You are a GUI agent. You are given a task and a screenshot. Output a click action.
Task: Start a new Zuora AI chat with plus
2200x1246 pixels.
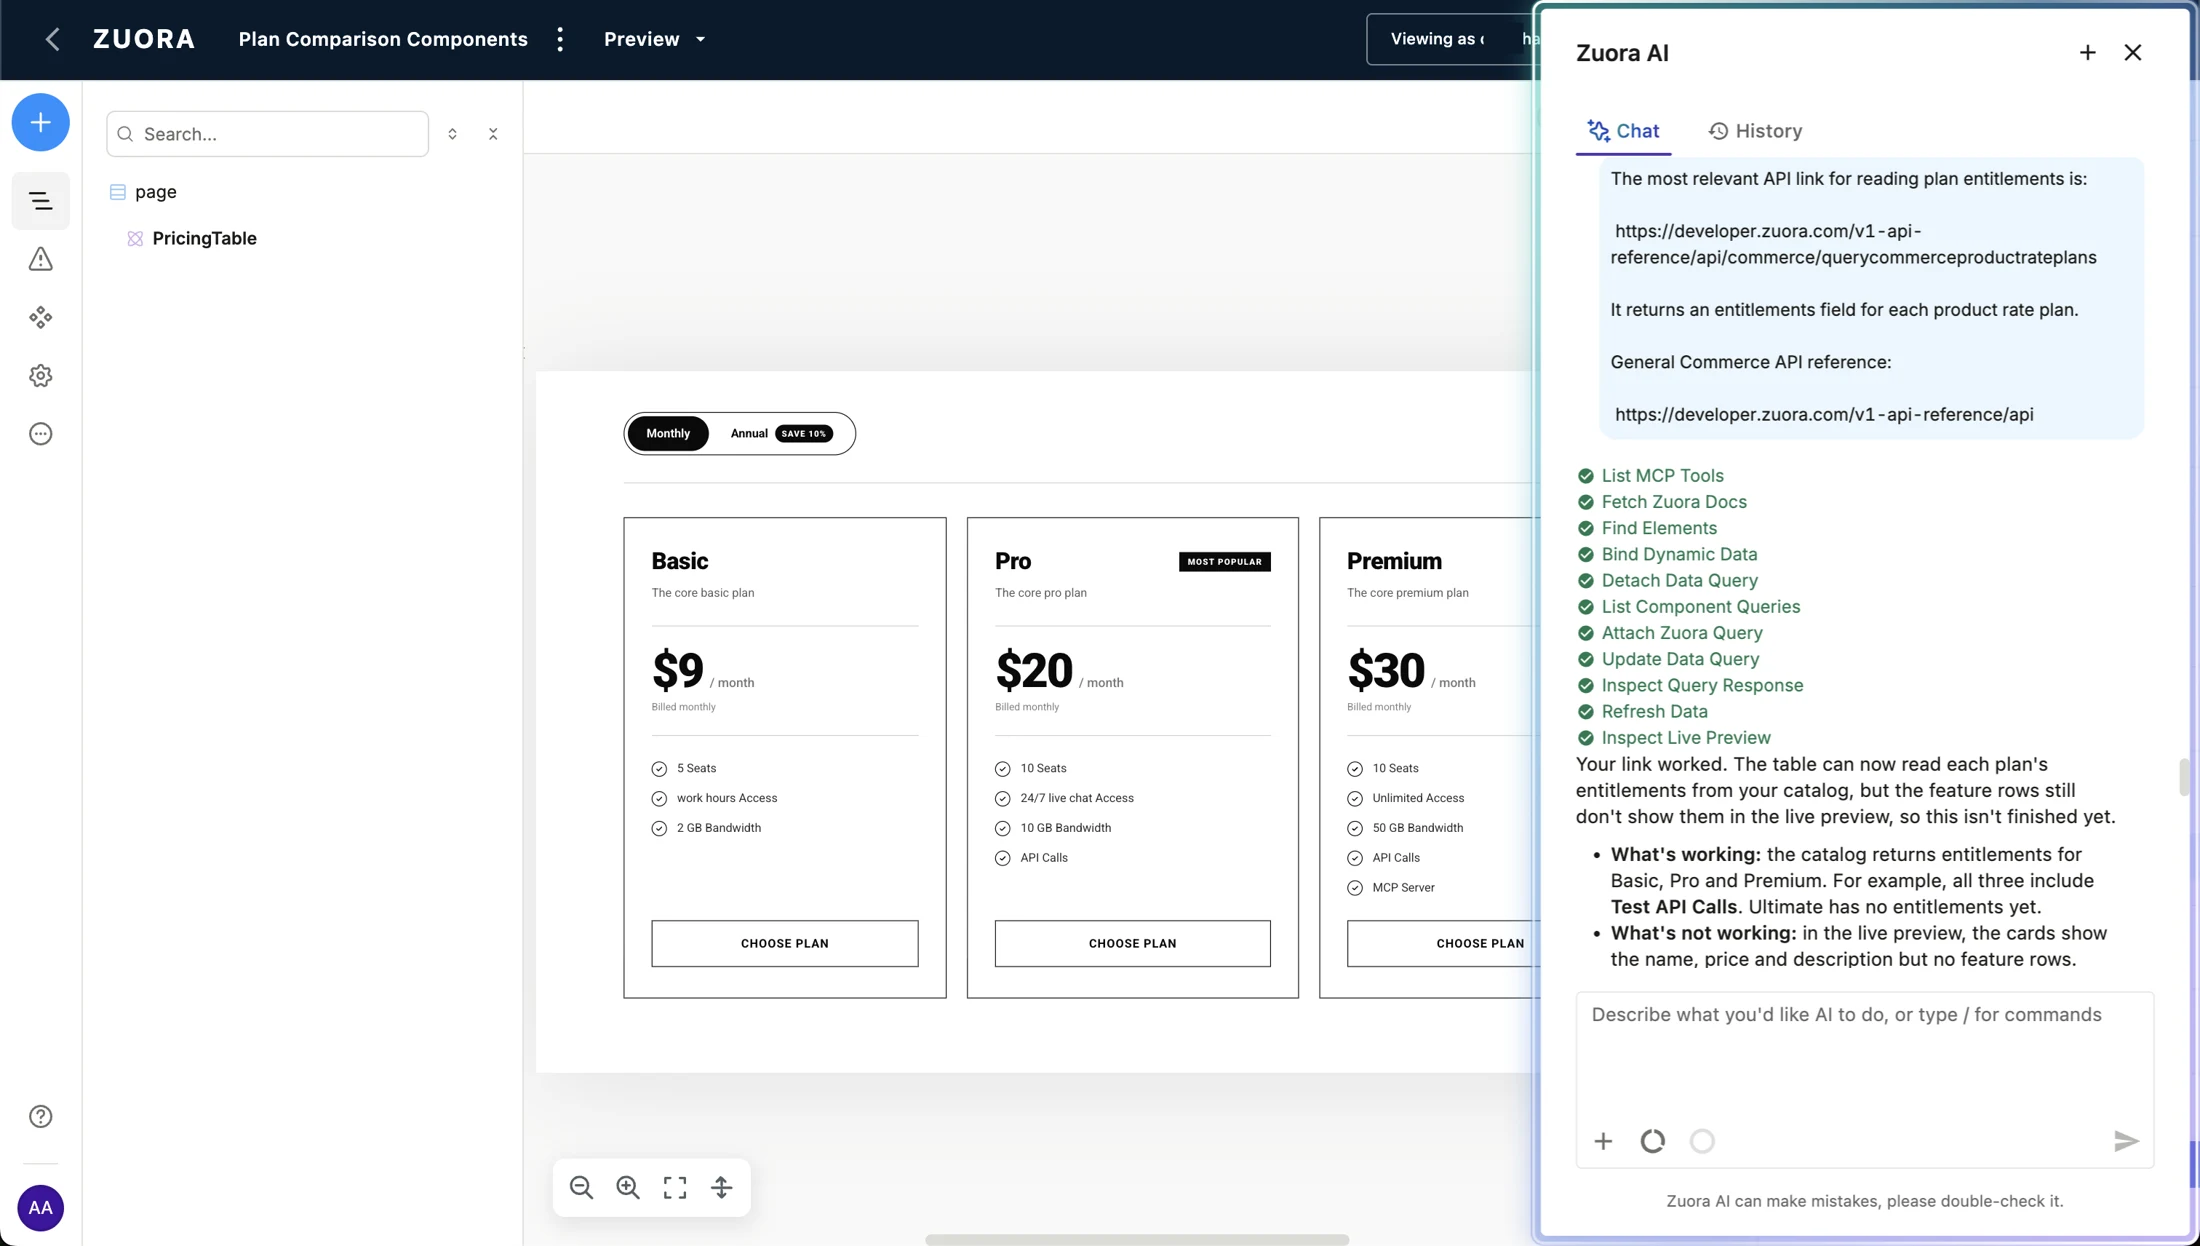[x=2087, y=52]
